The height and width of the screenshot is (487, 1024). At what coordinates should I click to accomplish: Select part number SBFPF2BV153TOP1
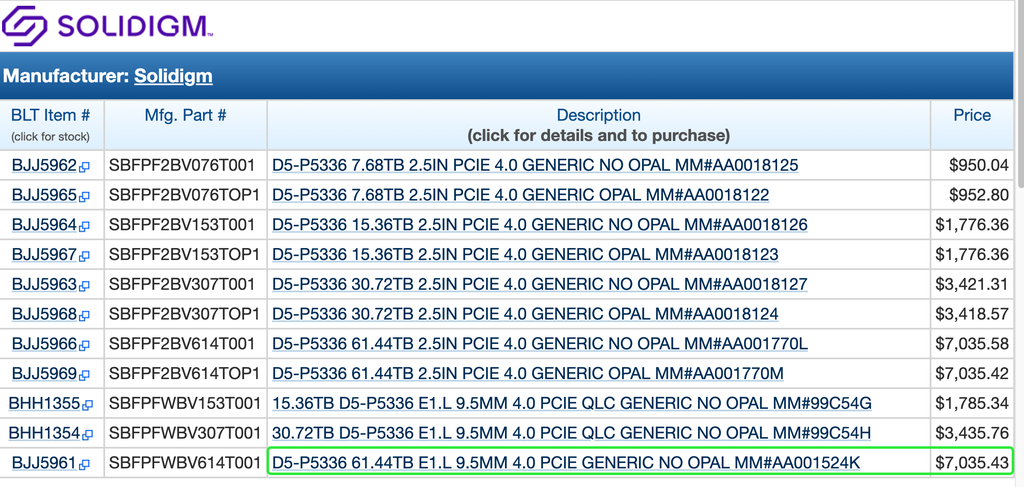(184, 255)
